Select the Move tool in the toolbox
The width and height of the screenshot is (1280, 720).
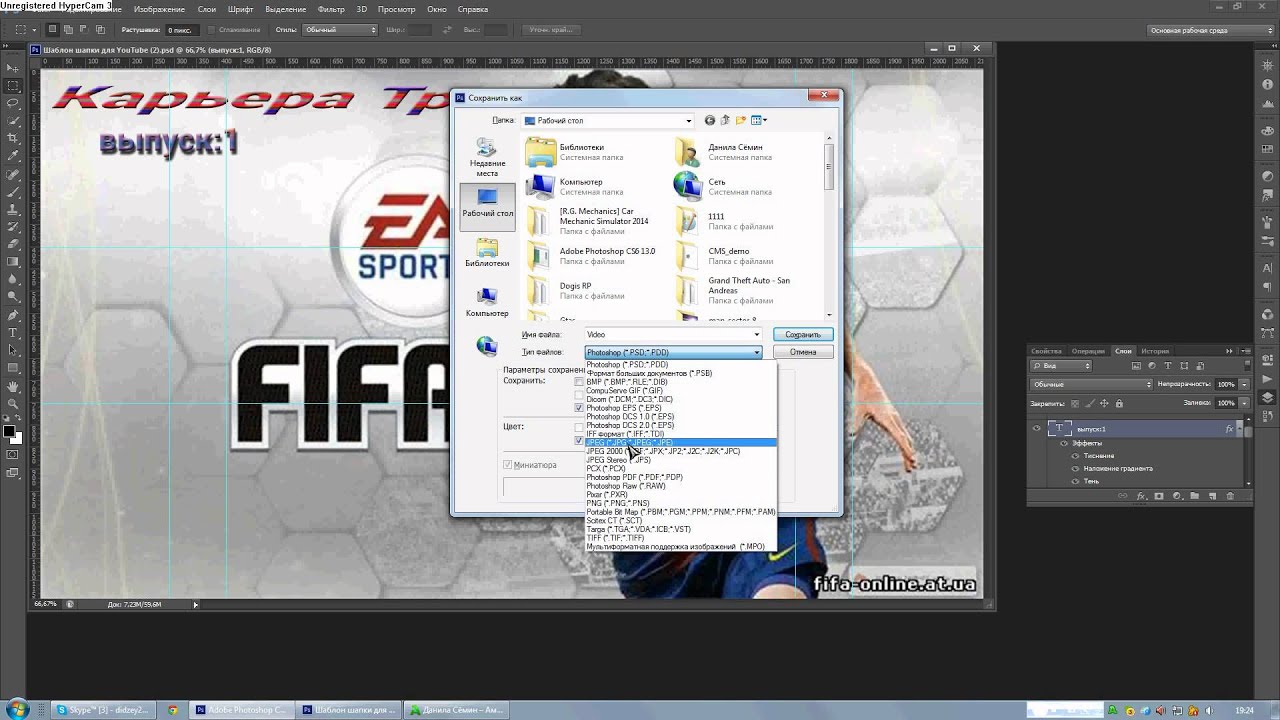point(13,68)
